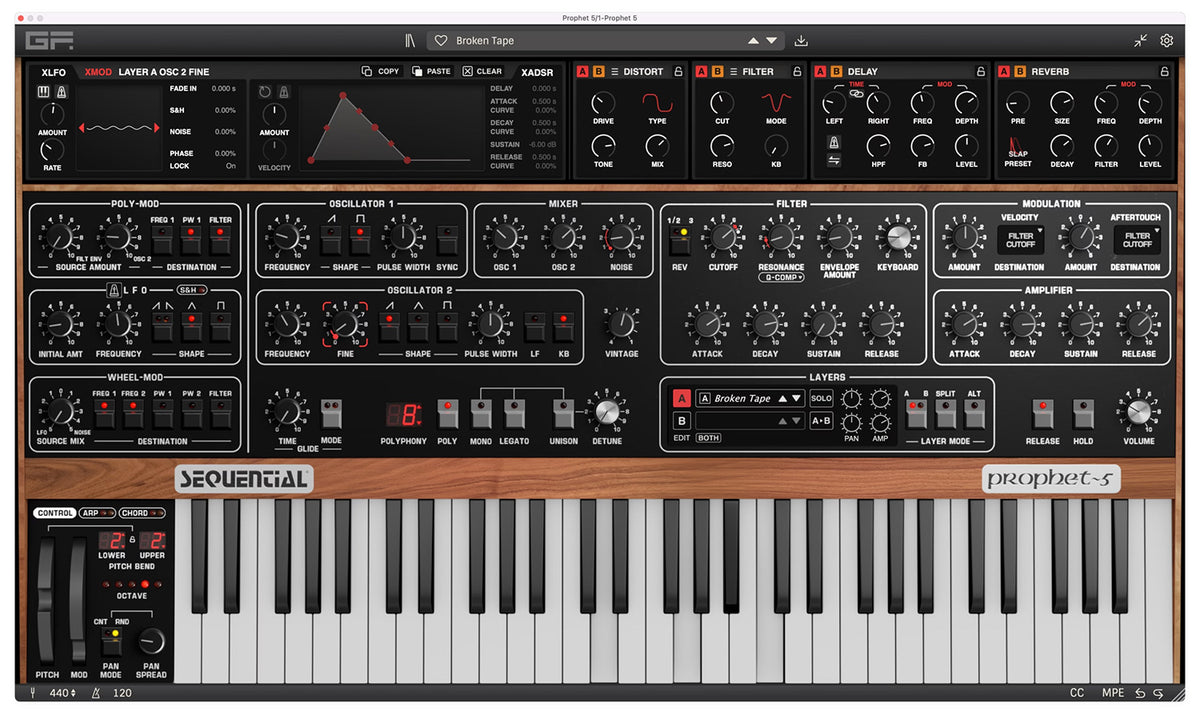This screenshot has height=719, width=1200.
Task: Click the Filter effect lock icon
Action: 797,72
